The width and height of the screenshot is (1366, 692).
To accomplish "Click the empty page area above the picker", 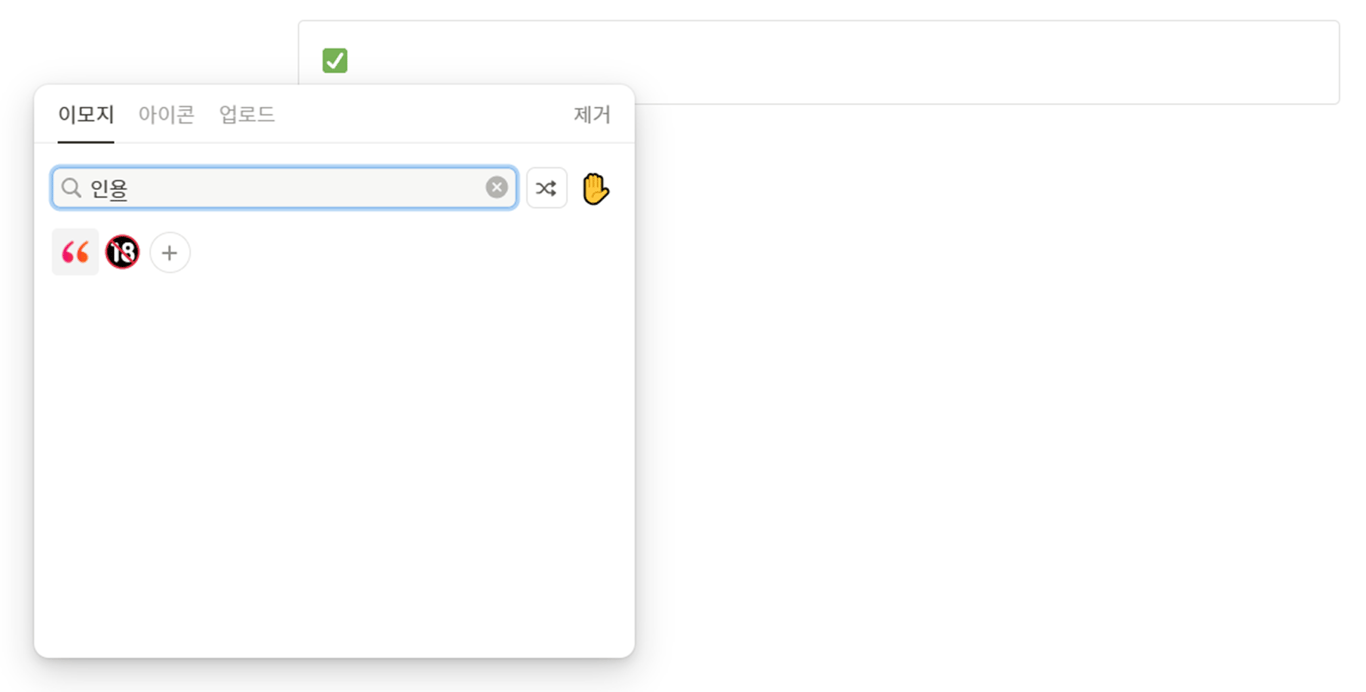I will 150,40.
